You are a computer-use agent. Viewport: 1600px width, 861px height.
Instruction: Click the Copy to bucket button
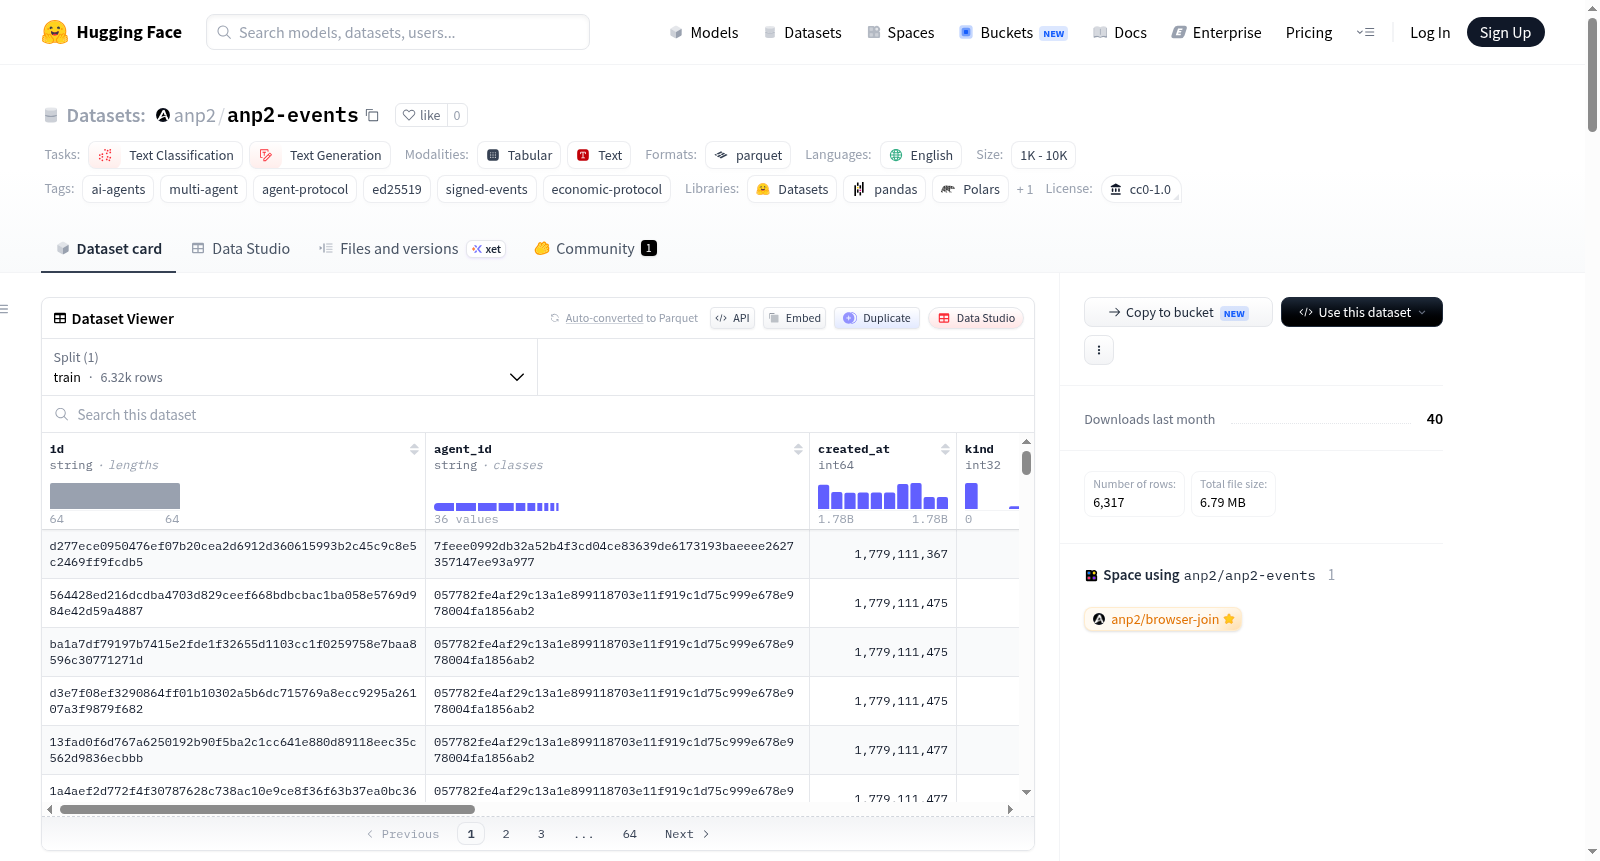coord(1178,312)
